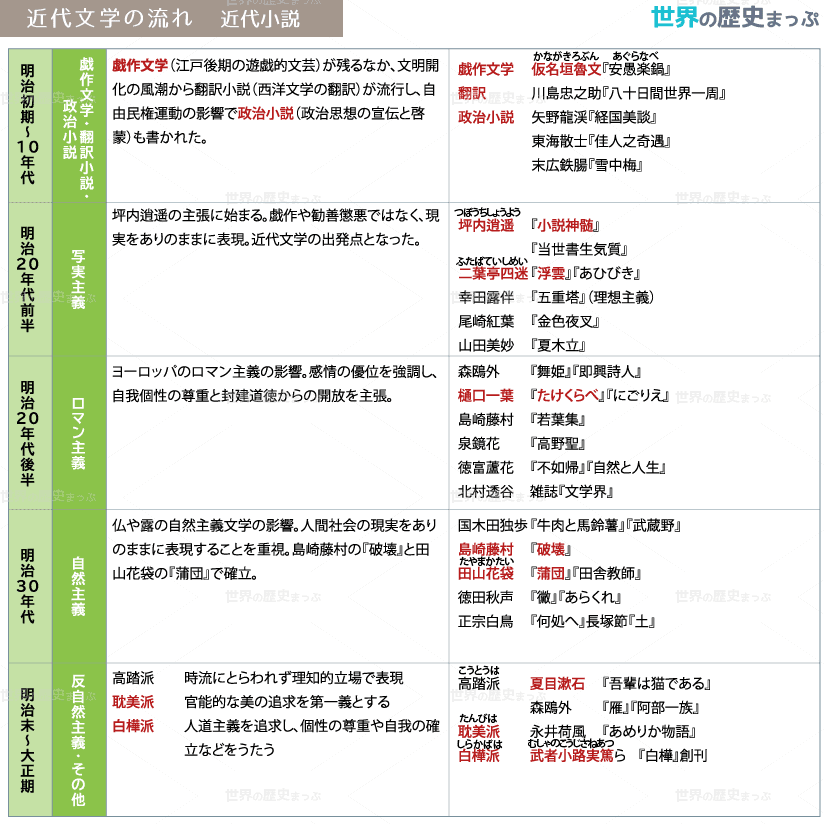Image resolution: width=824 pixels, height=824 pixels.
Task: Click 徳田秋声 author name
Action: coord(486,598)
